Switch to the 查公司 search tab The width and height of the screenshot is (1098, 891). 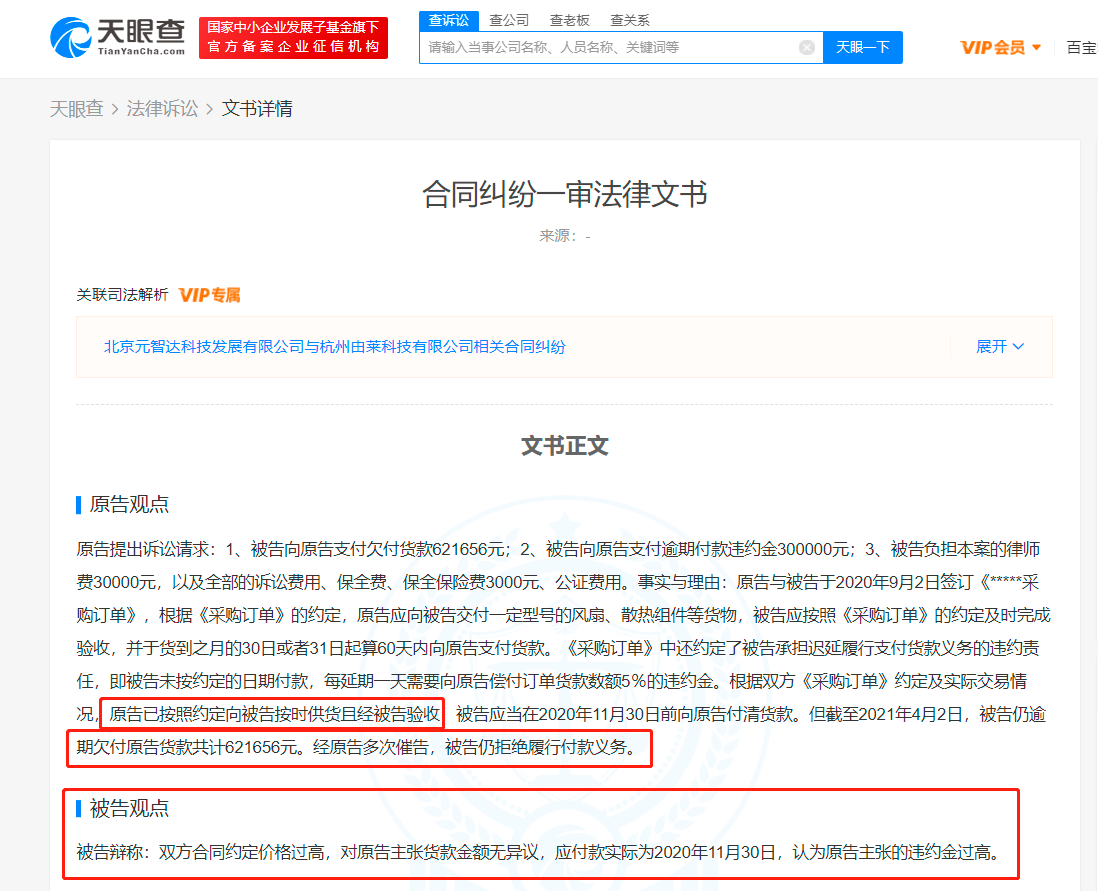click(509, 20)
